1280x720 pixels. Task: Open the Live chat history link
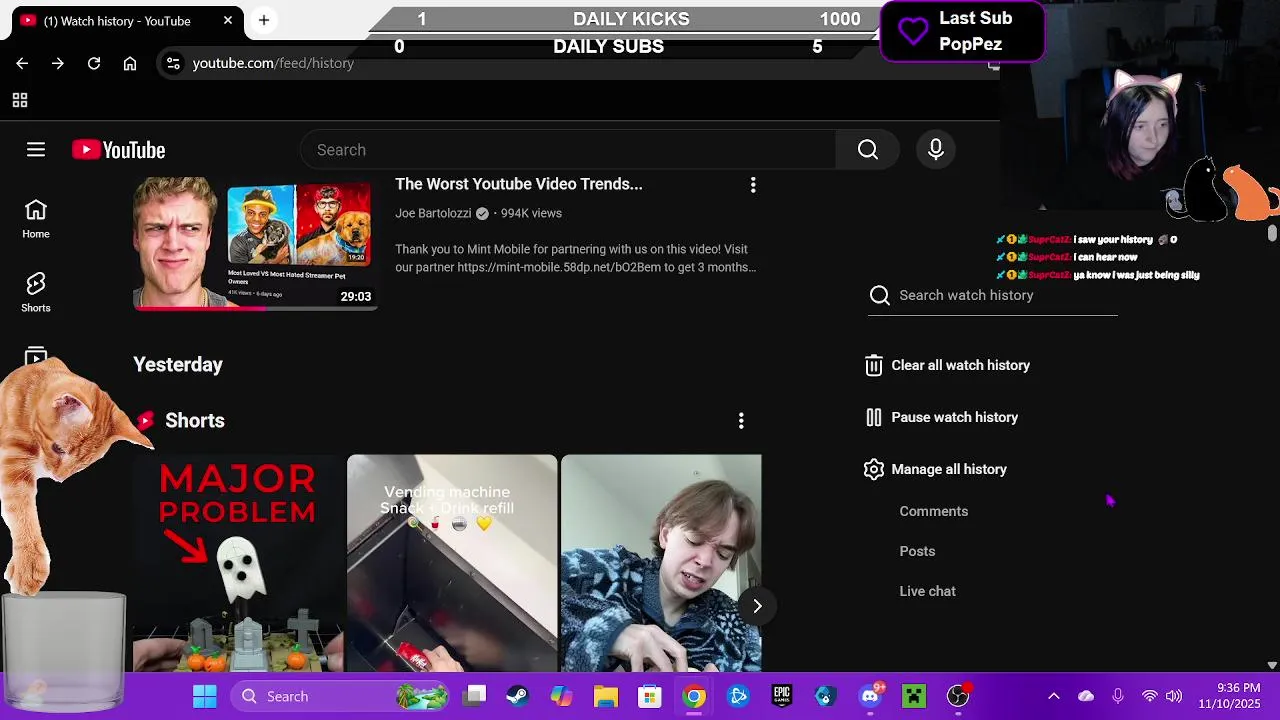coord(927,591)
